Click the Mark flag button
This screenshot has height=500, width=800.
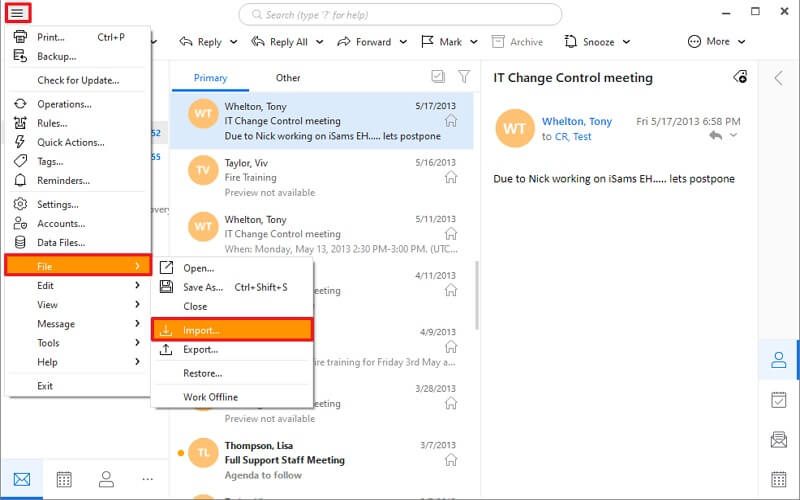pyautogui.click(x=441, y=42)
